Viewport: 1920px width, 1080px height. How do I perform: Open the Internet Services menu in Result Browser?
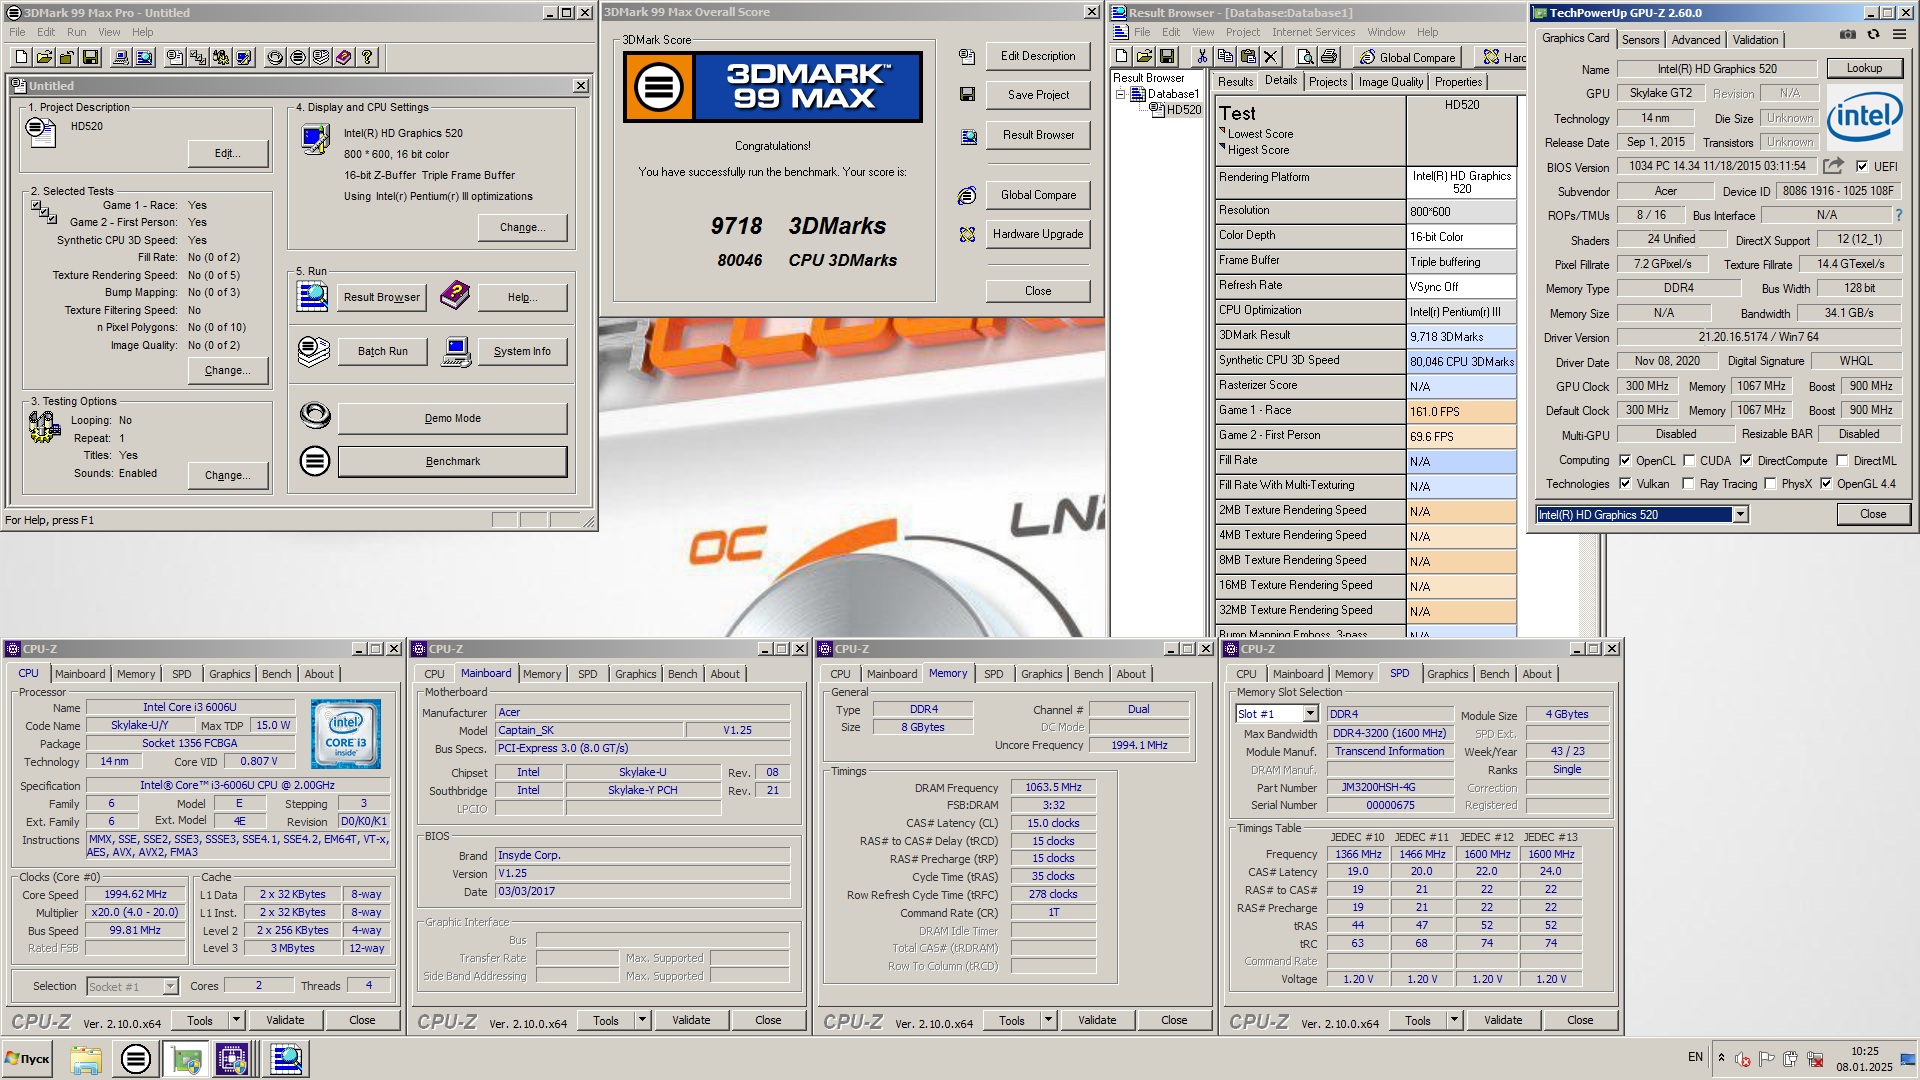click(x=1314, y=32)
